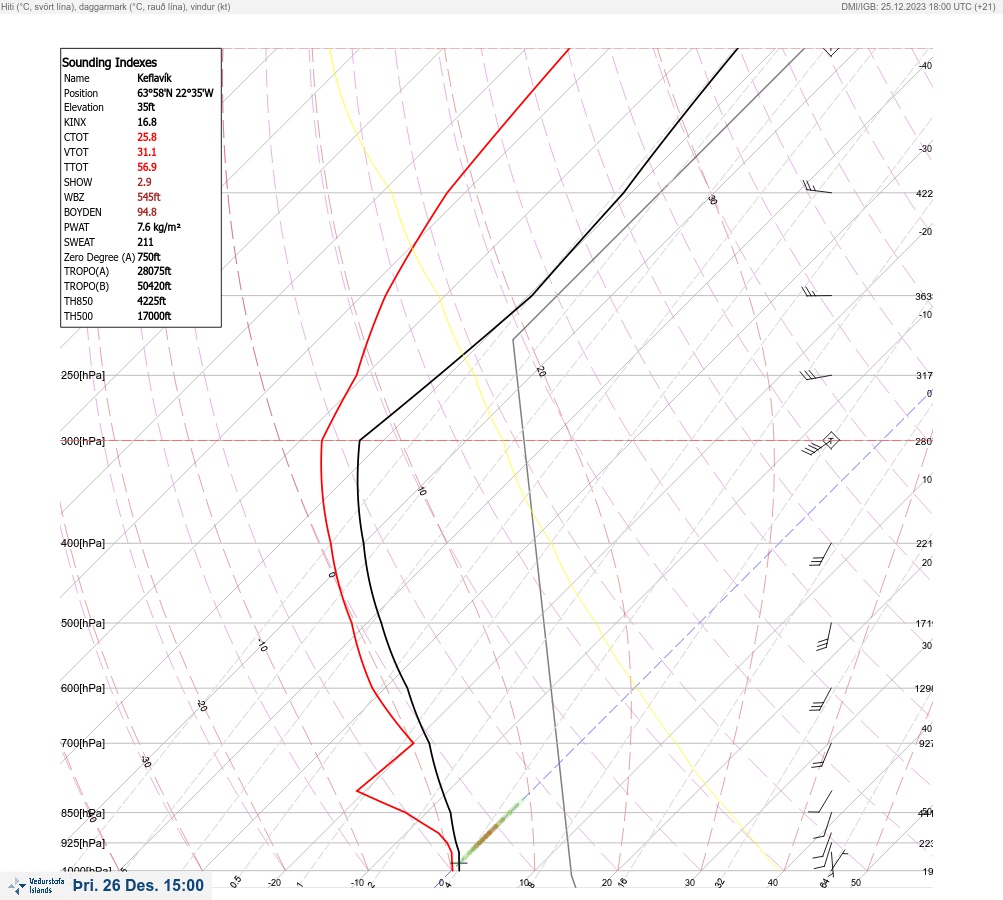
Task: Click the 400[hPa] pressure label
Action: (x=83, y=543)
